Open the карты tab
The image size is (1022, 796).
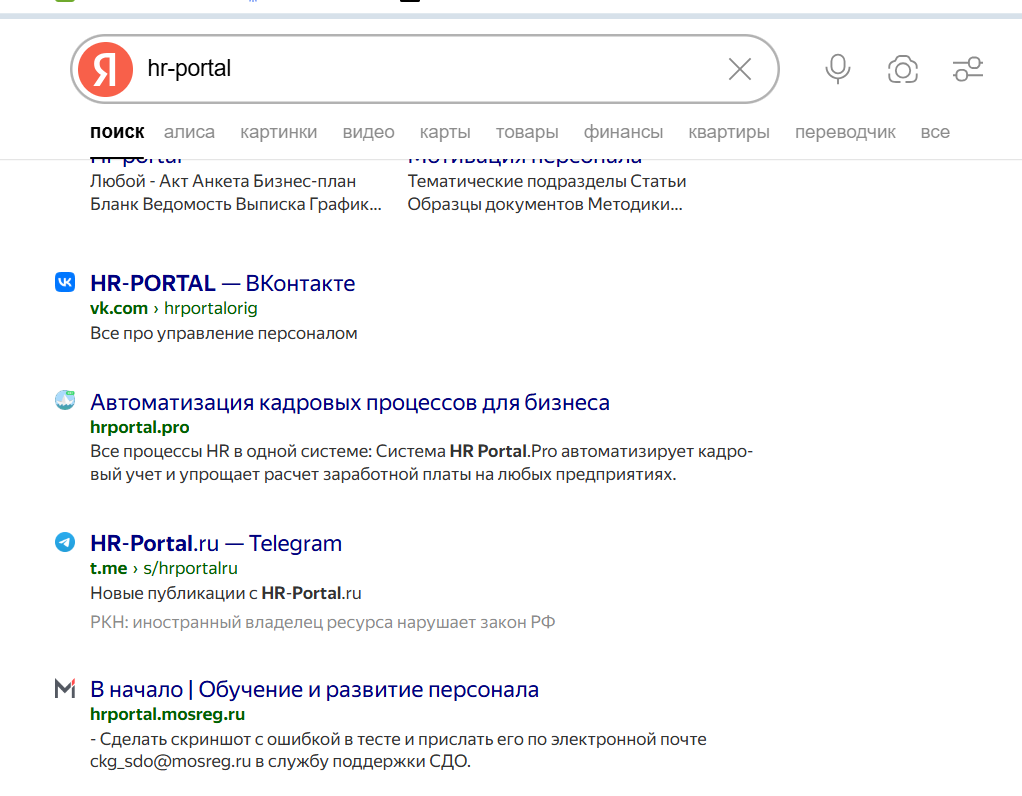(x=445, y=132)
